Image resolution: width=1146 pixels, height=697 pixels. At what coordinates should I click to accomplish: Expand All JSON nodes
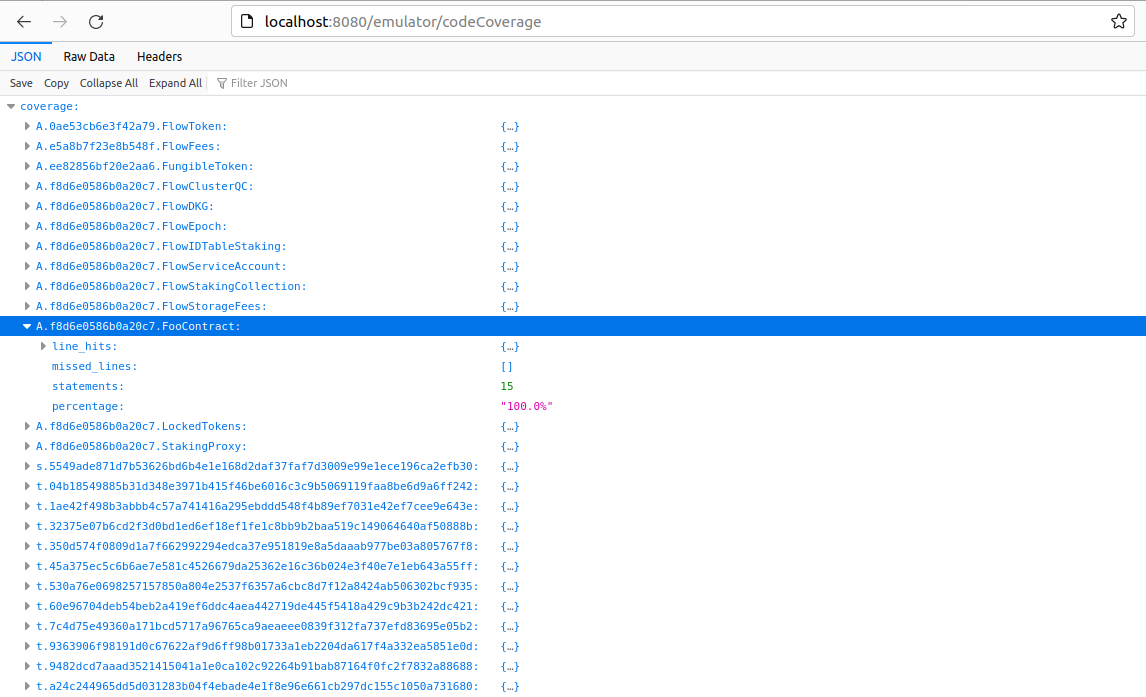(x=175, y=83)
